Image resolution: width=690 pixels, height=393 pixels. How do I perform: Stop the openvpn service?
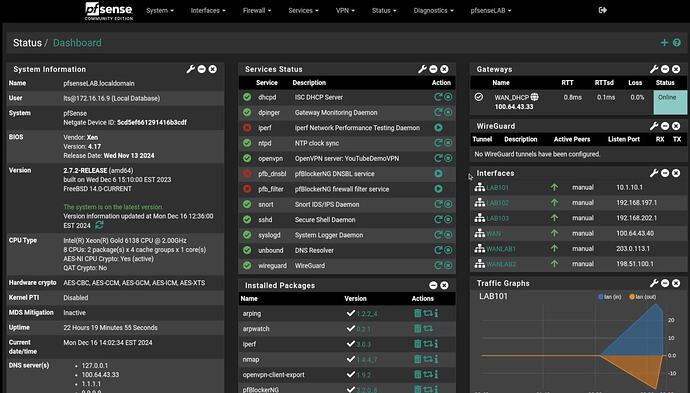point(448,158)
